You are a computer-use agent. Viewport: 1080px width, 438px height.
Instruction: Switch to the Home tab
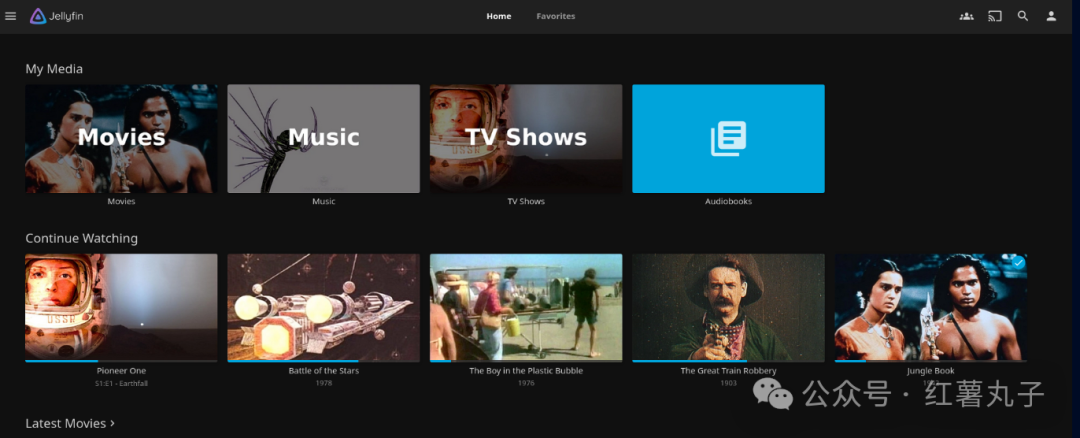coord(498,16)
